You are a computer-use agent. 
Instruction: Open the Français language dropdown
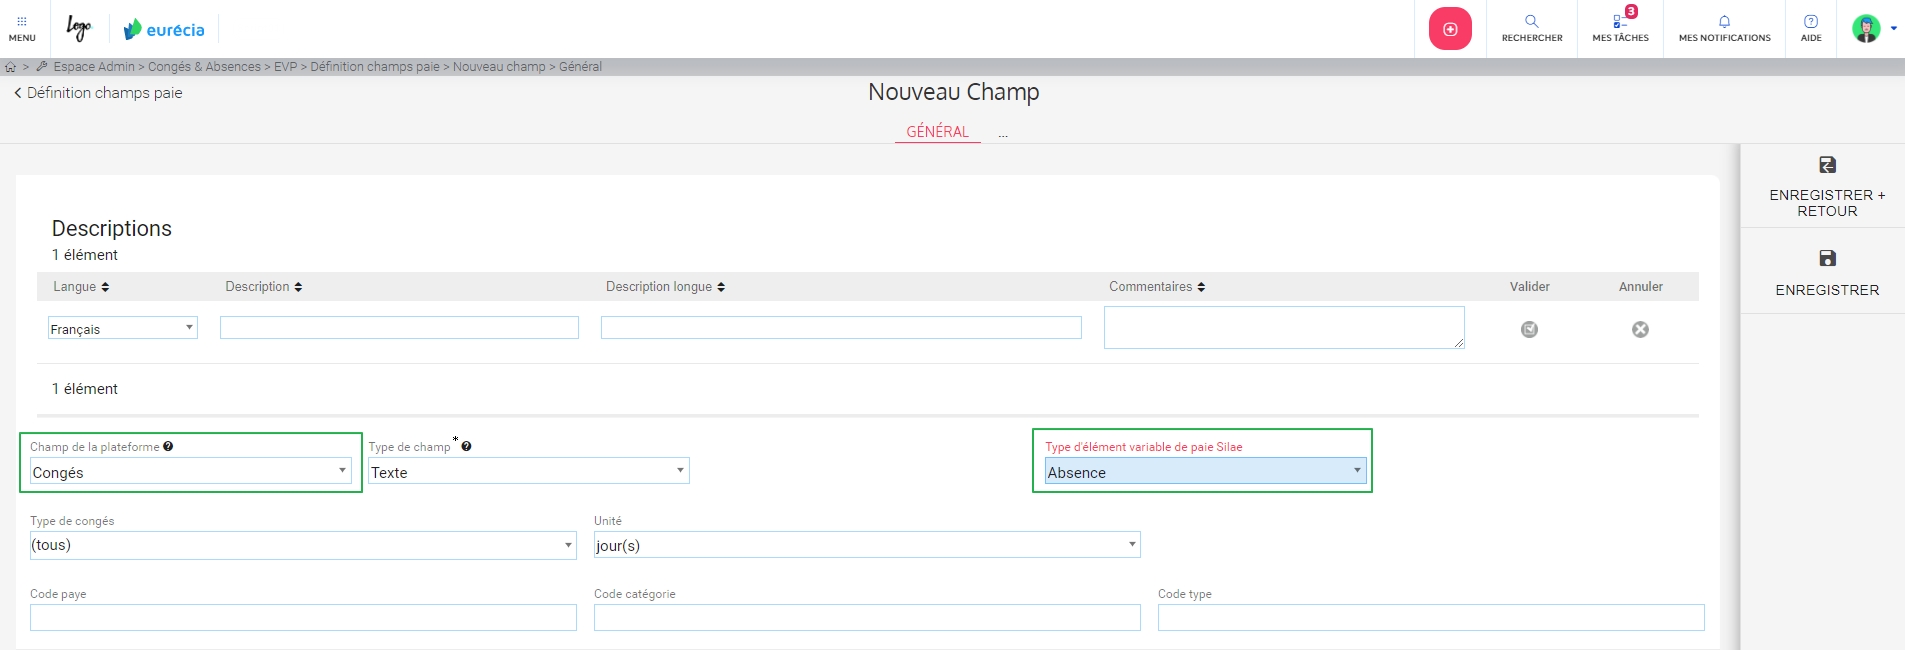click(x=123, y=328)
